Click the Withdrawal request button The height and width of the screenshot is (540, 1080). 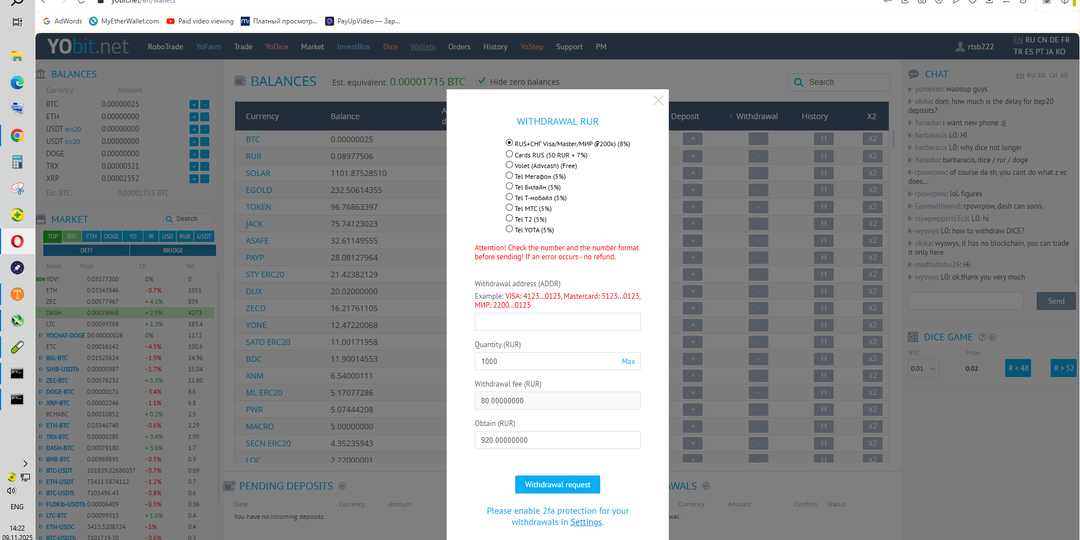tap(557, 484)
